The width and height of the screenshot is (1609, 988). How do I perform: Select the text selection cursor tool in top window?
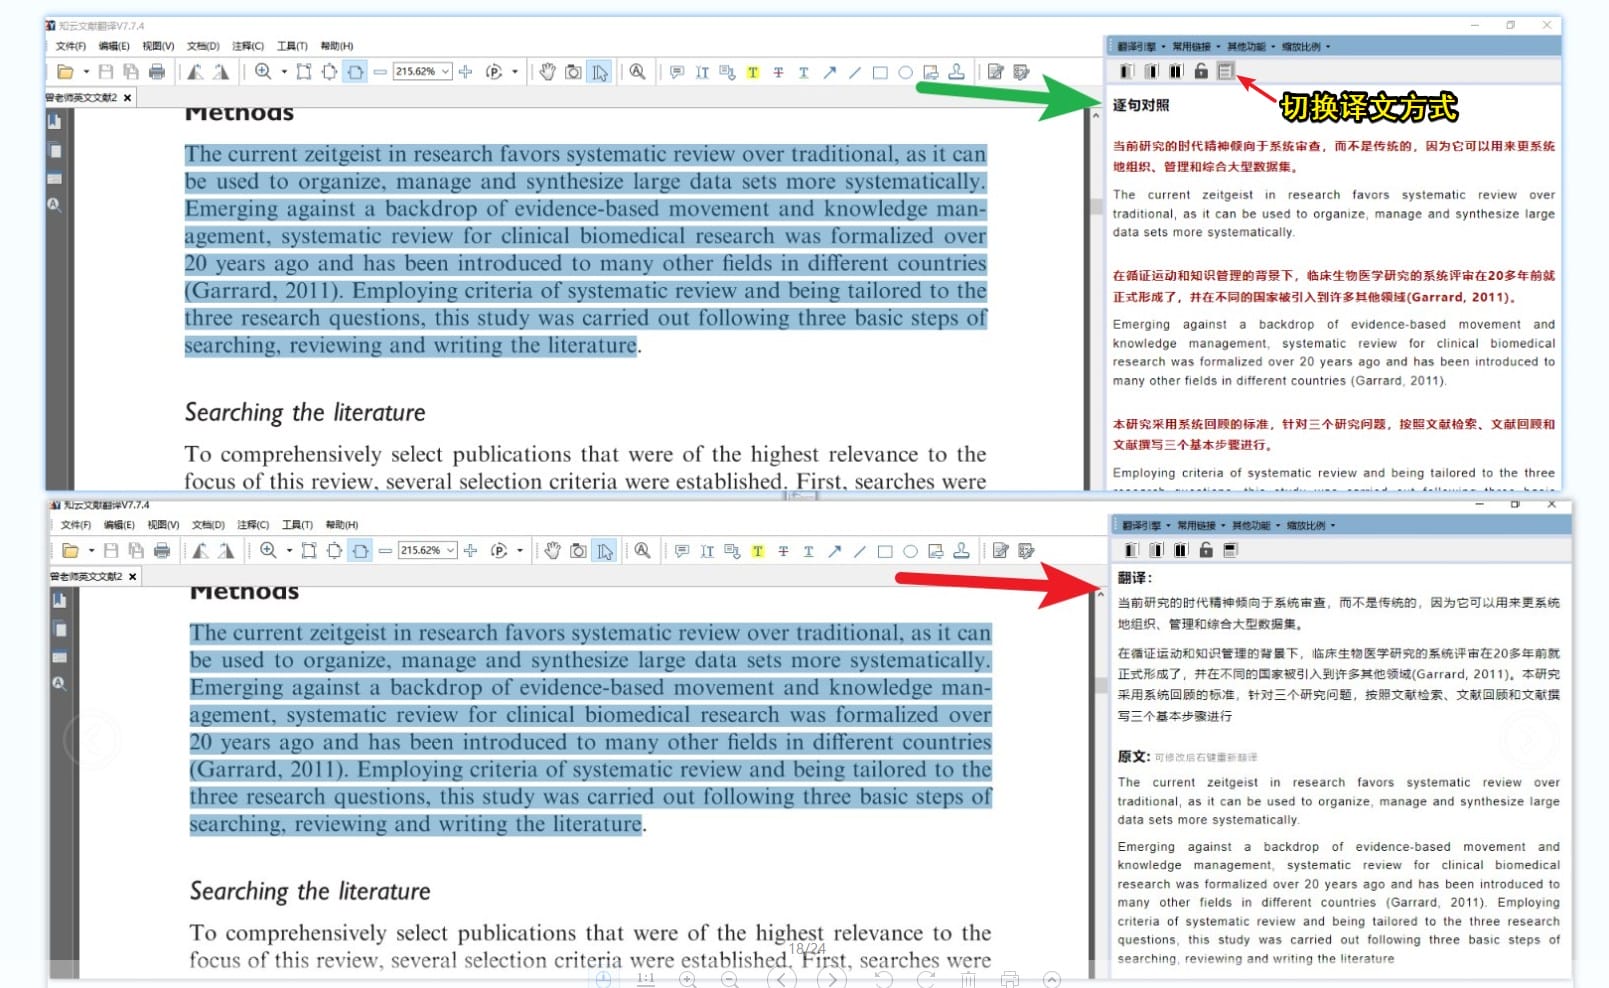(x=600, y=72)
